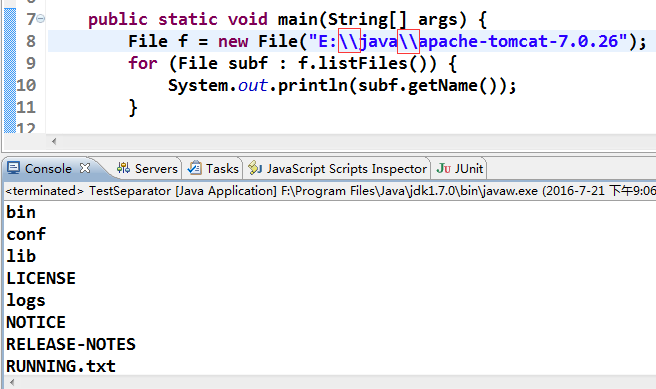Click 'NOTICE' in console output
The width and height of the screenshot is (656, 389).
(x=36, y=322)
